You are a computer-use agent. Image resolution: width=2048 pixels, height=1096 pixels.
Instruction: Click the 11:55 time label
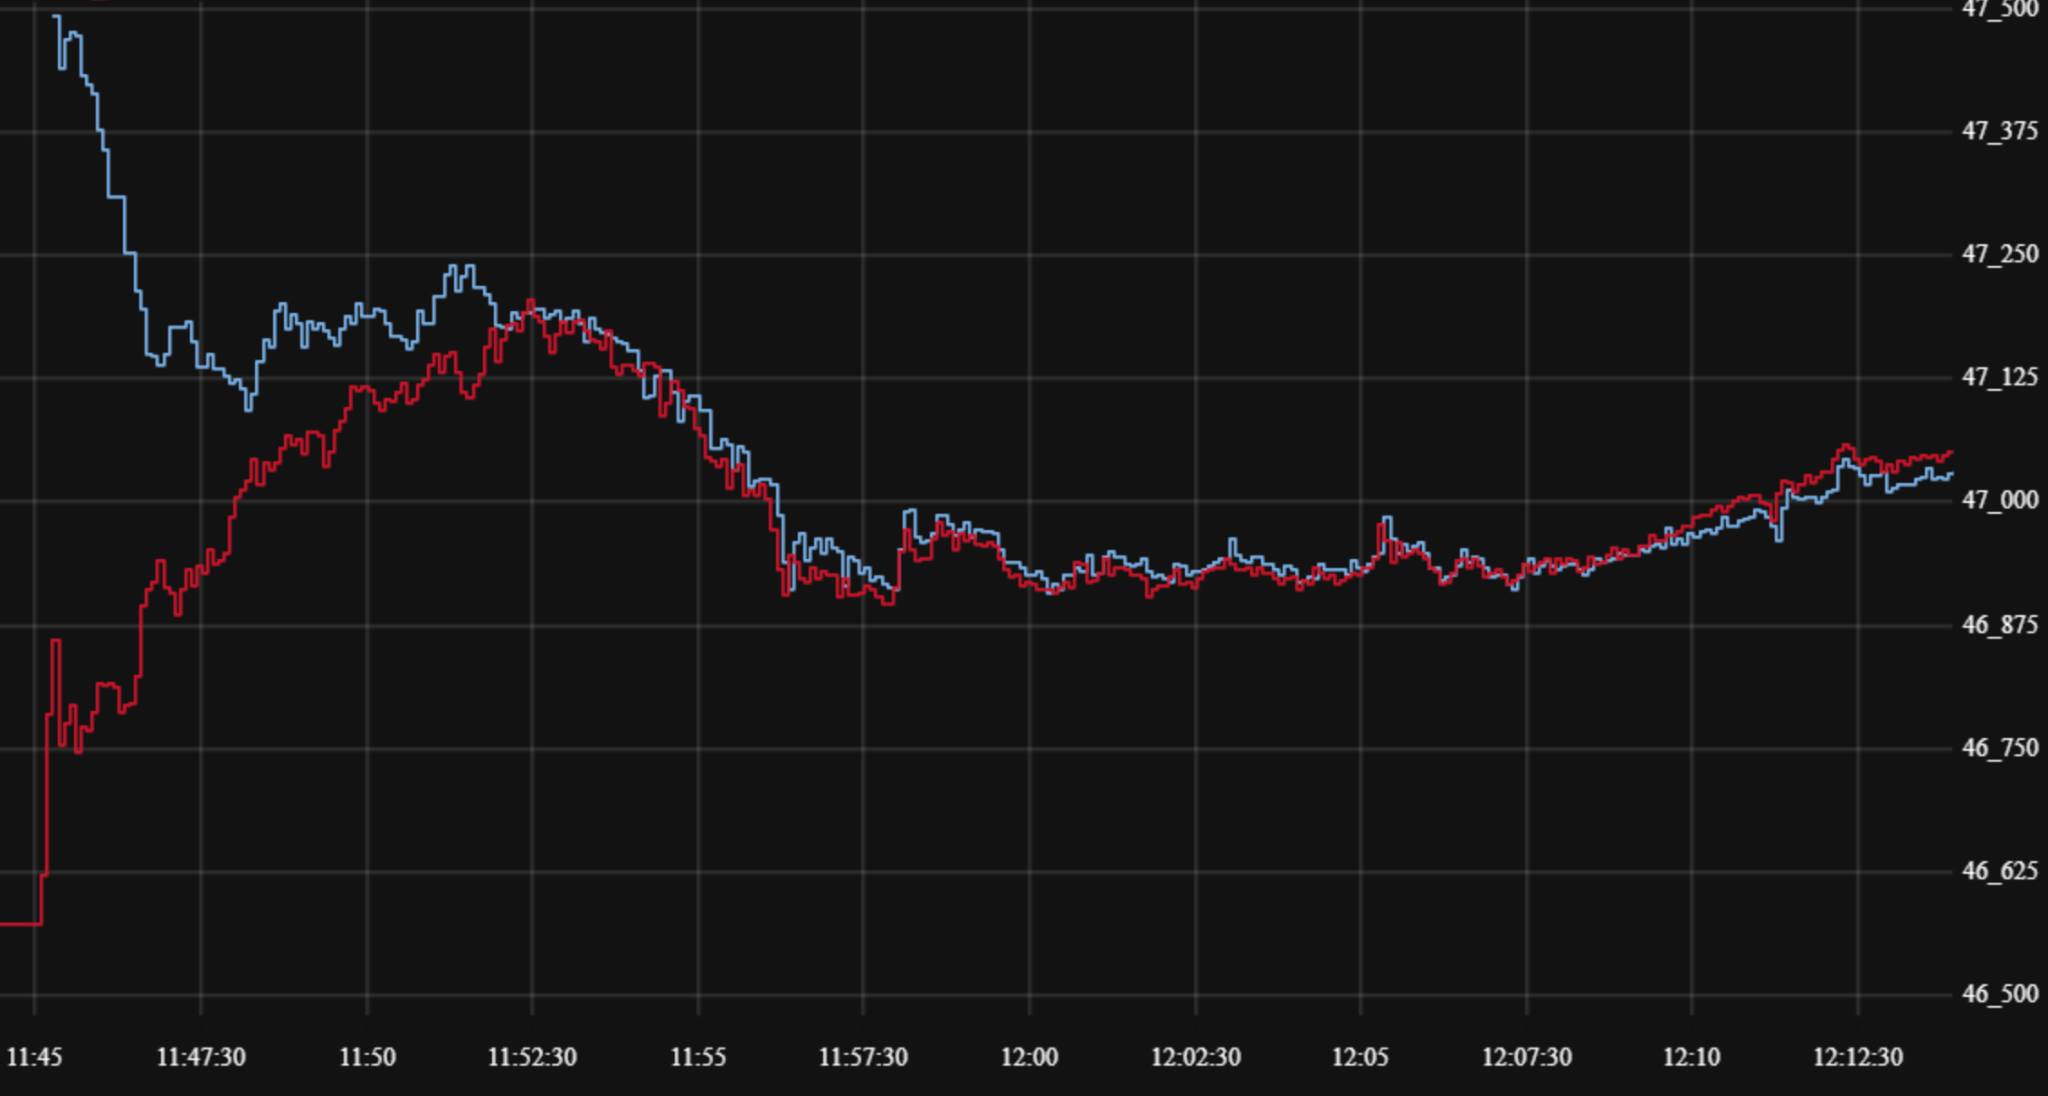pos(698,1057)
